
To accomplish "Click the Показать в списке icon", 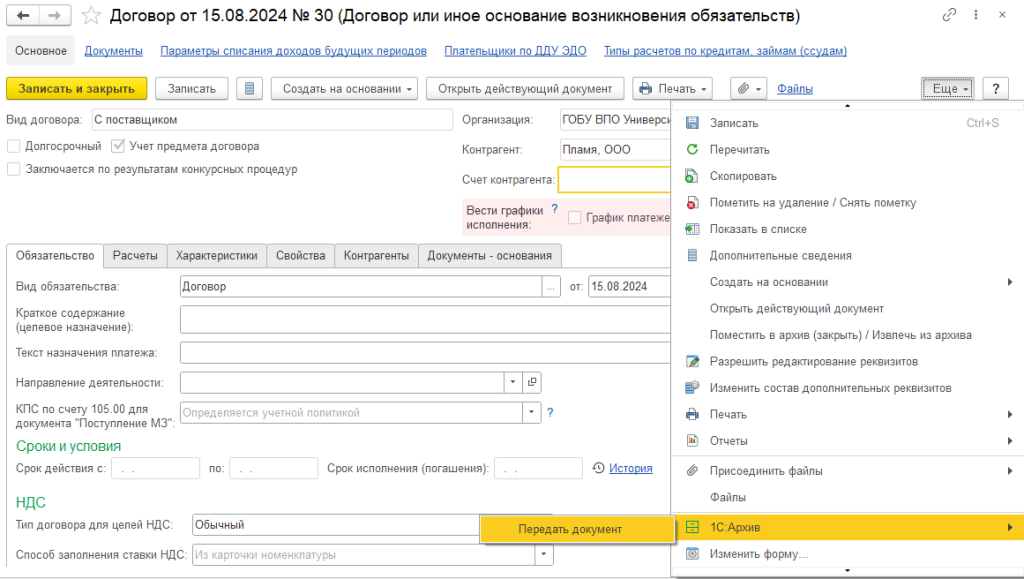I will (692, 229).
